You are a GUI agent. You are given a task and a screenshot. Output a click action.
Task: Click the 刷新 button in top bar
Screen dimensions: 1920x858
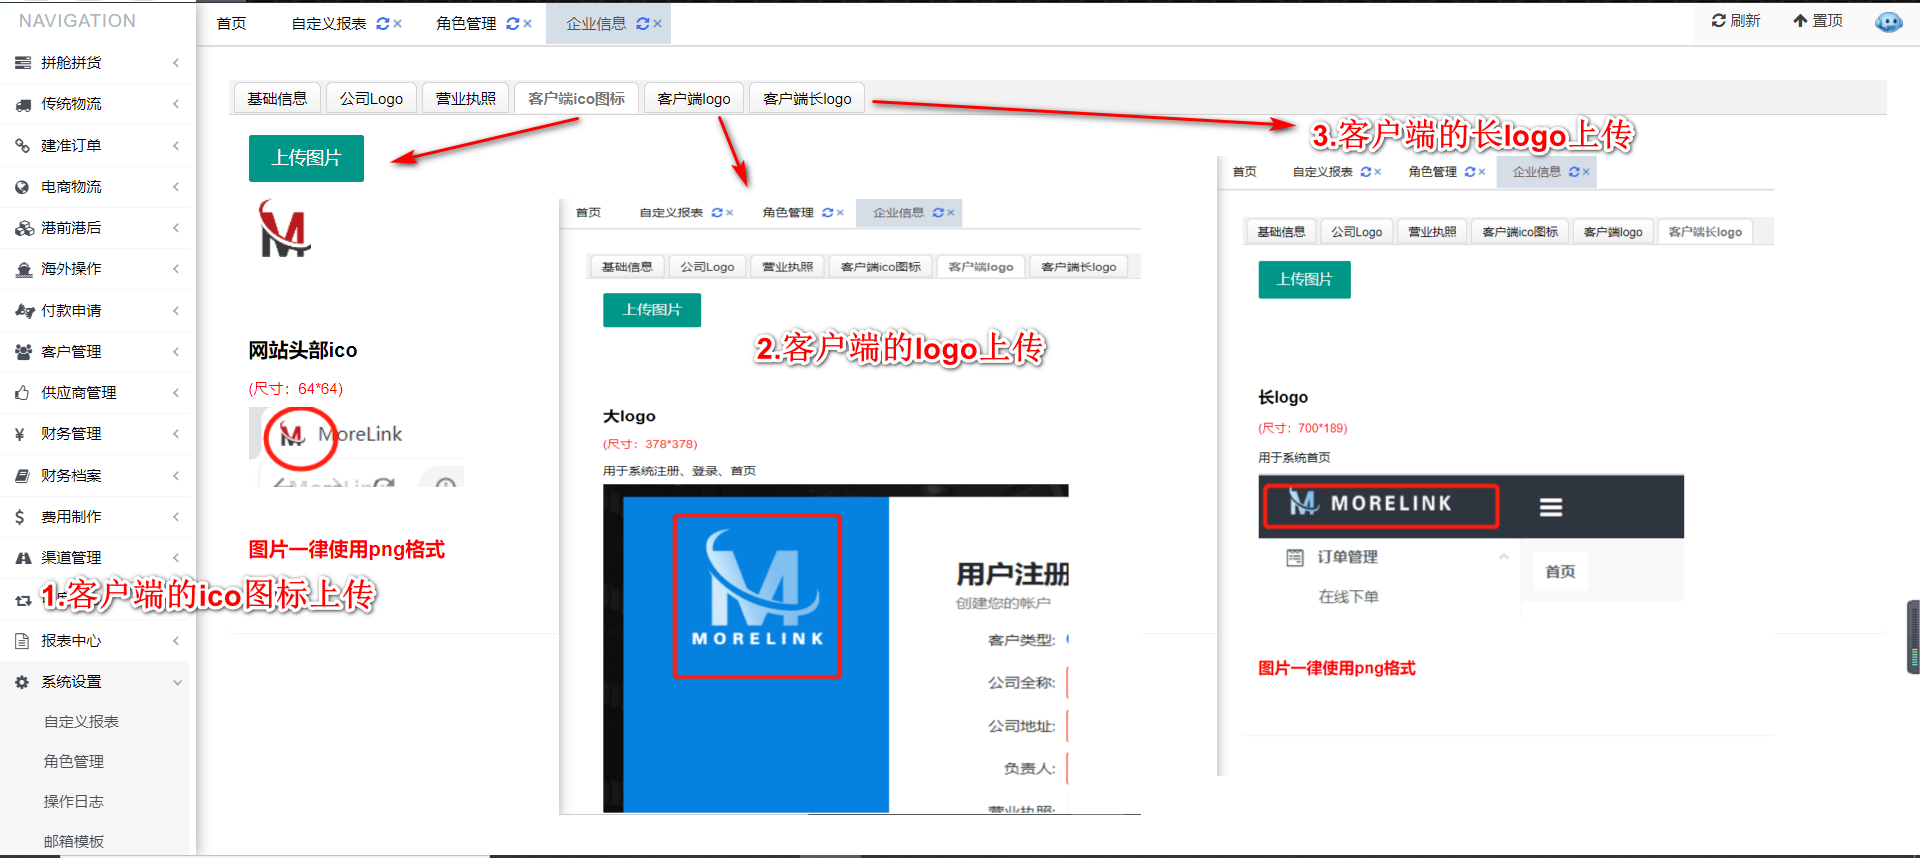(1736, 21)
